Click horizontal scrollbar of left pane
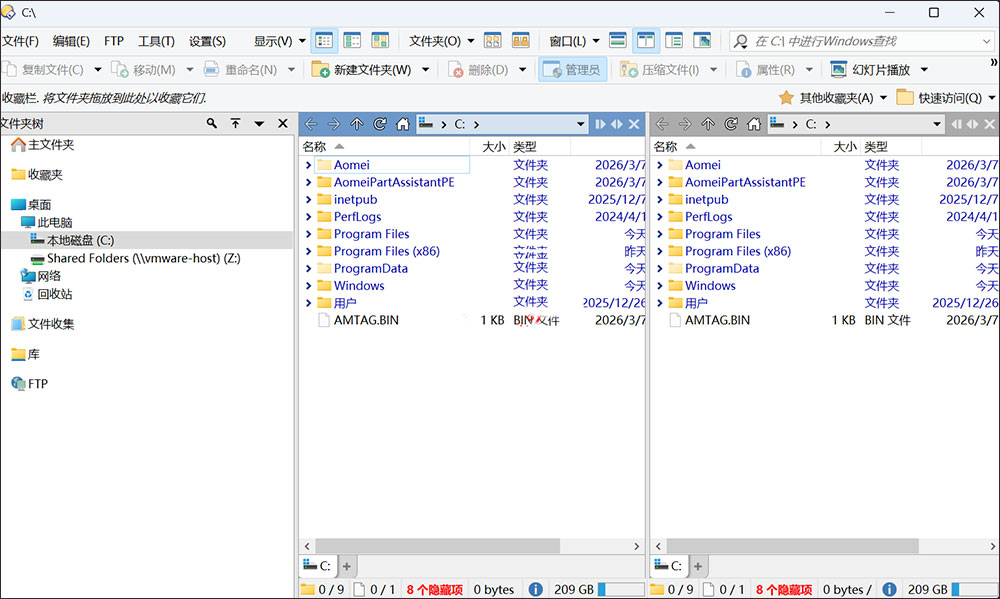Image resolution: width=1000 pixels, height=599 pixels. click(438, 546)
